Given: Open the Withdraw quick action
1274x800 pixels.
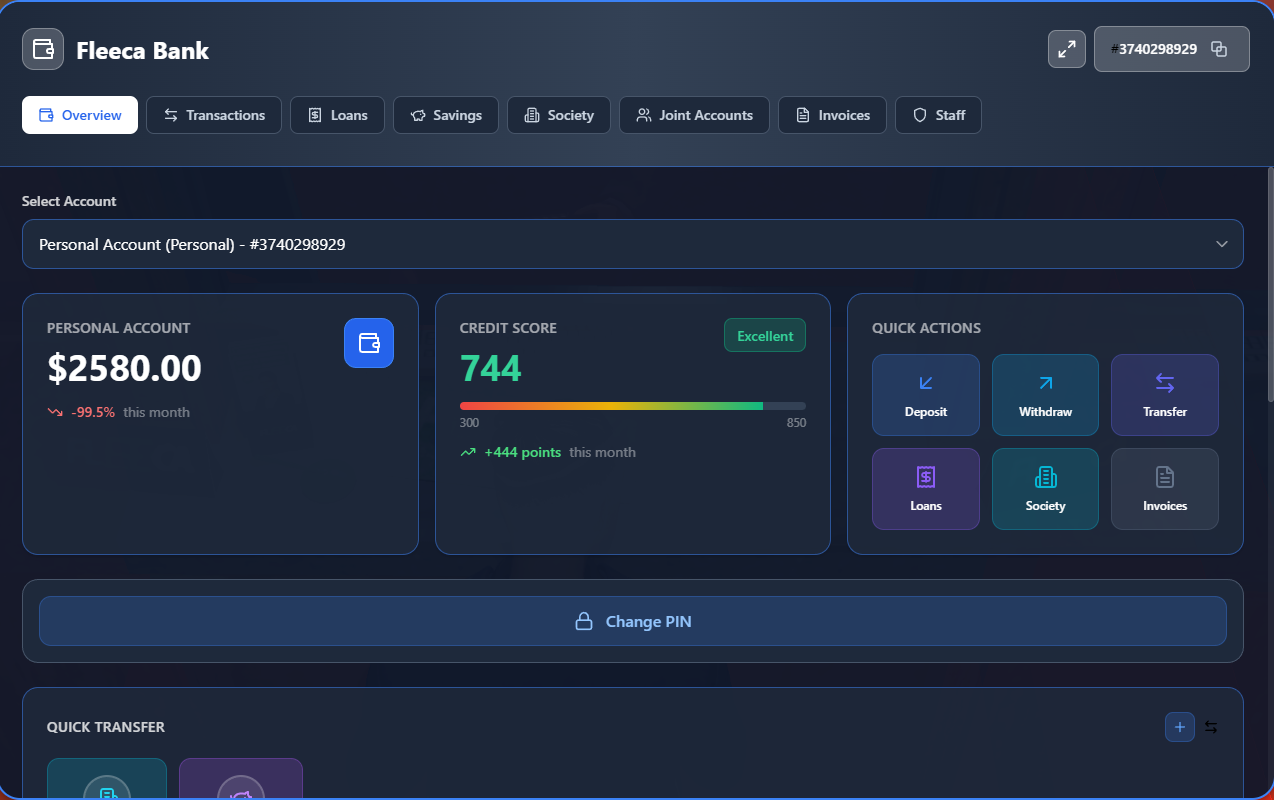Looking at the screenshot, I should [1045, 395].
